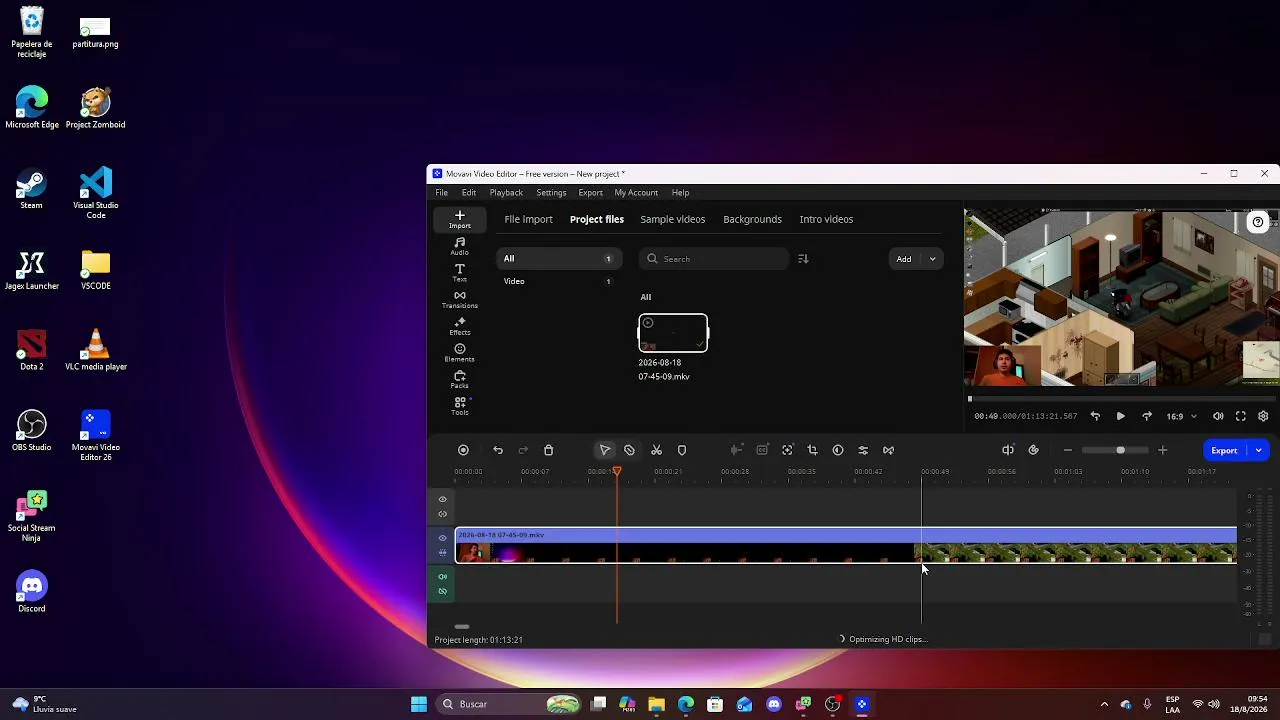
Task: Click the blue Export button
Action: click(x=1224, y=450)
